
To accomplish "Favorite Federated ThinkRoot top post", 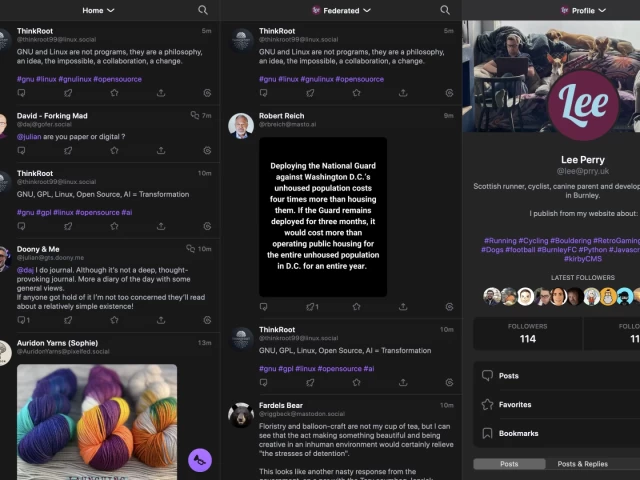I will (356, 93).
